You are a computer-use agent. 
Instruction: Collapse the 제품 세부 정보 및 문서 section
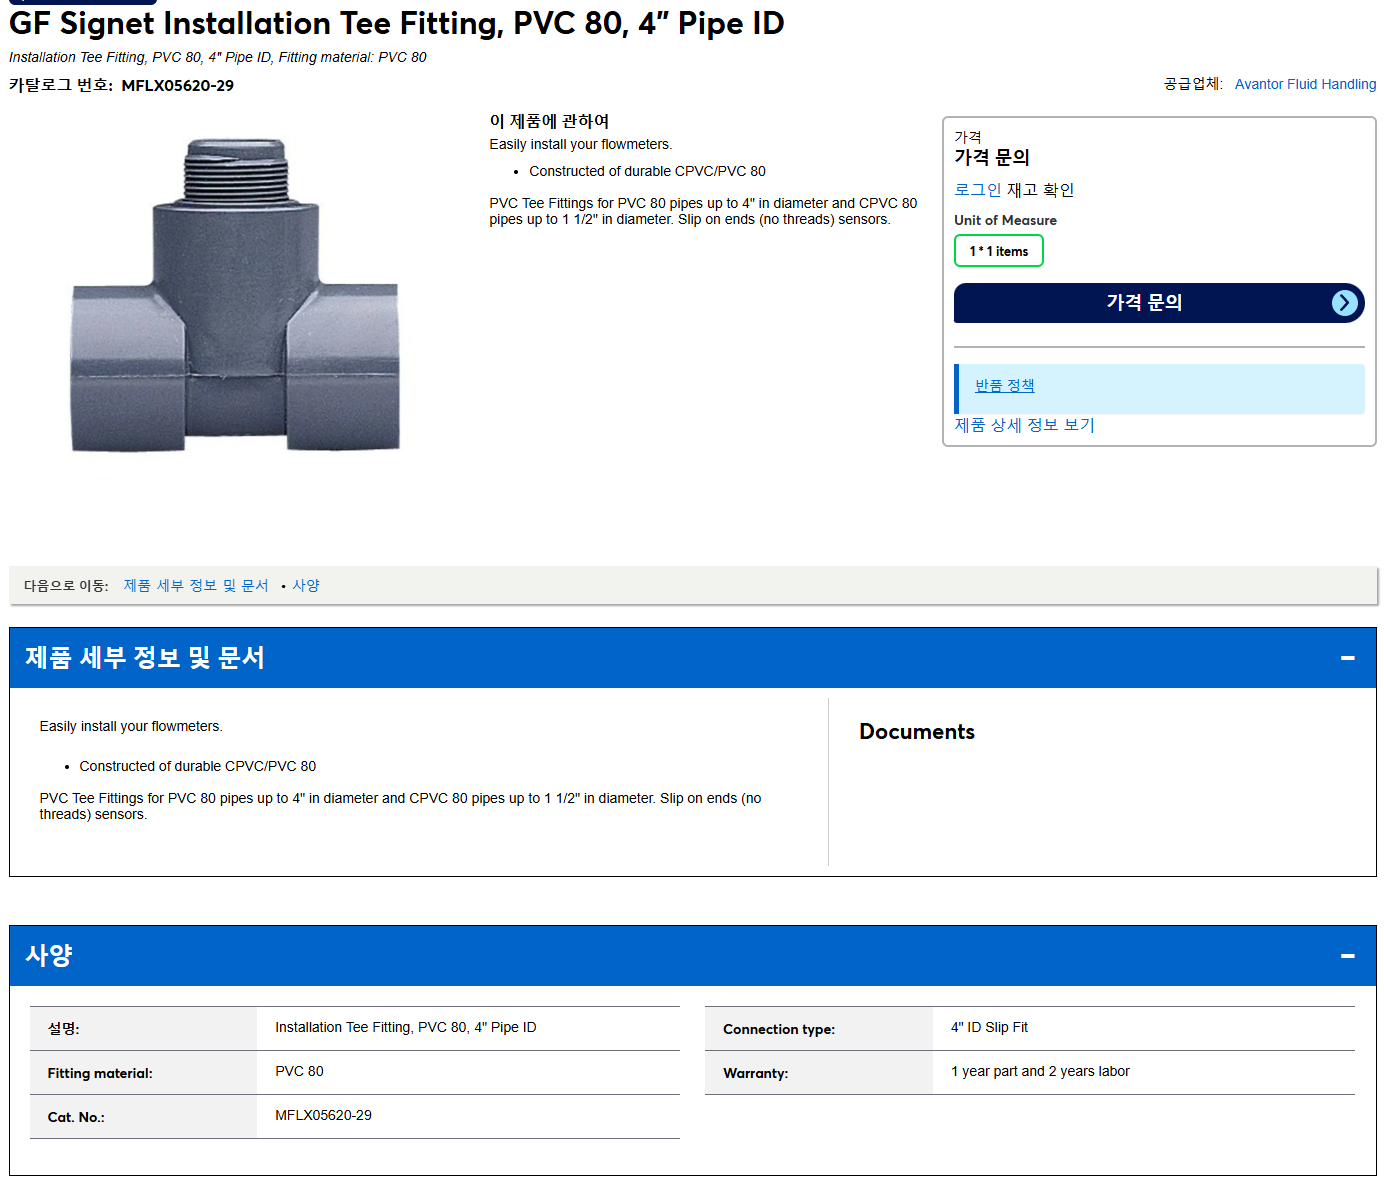point(1347,658)
